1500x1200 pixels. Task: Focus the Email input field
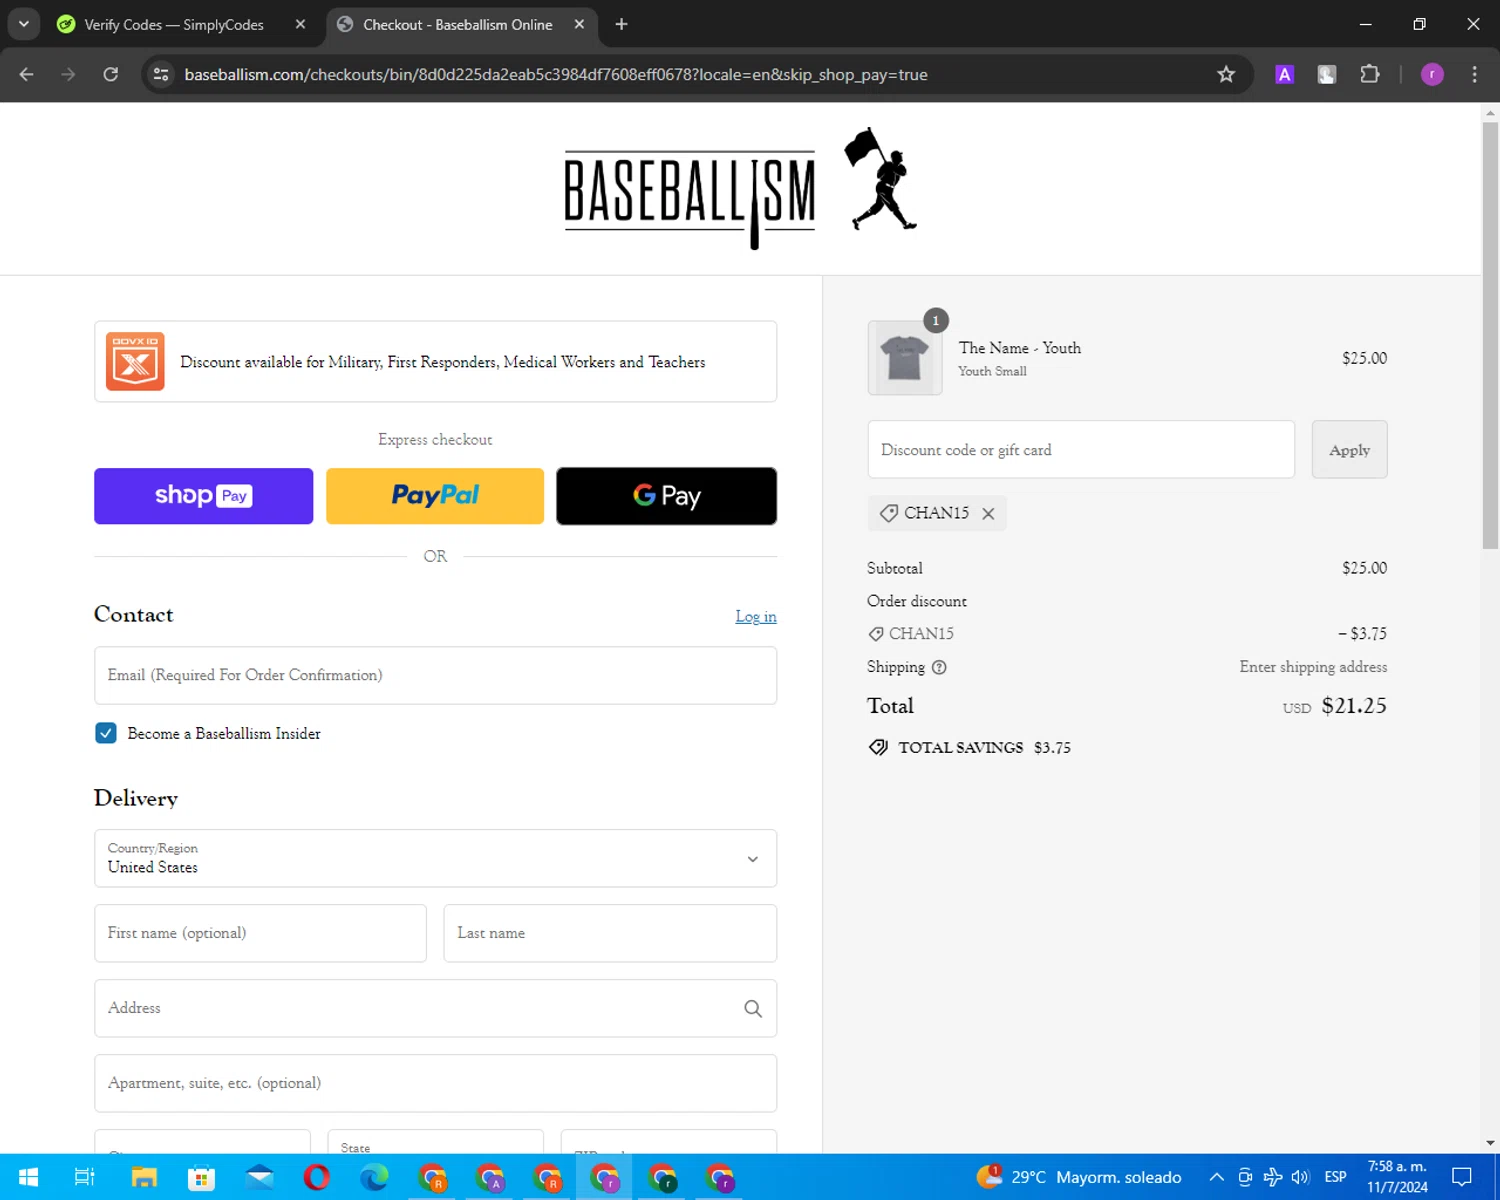tap(435, 675)
